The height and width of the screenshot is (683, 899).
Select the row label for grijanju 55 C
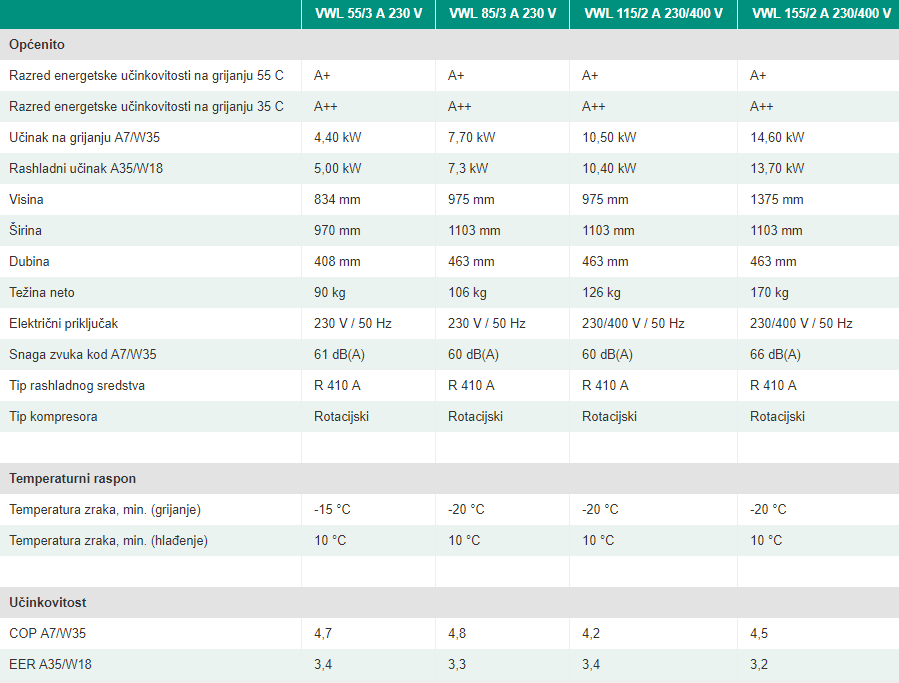(146, 76)
